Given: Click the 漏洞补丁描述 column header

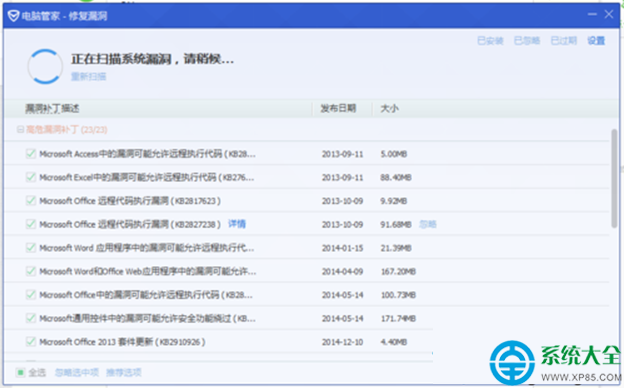Looking at the screenshot, I should pos(52,108).
